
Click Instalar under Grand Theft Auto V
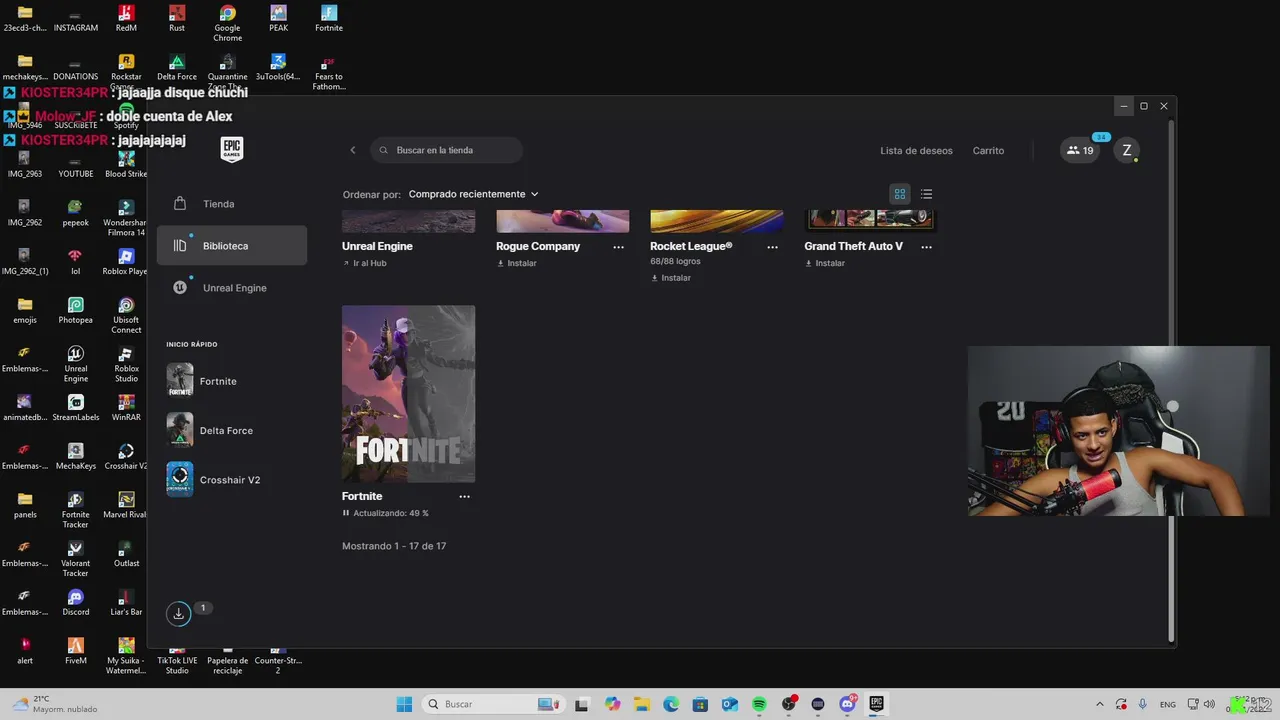[x=824, y=263]
